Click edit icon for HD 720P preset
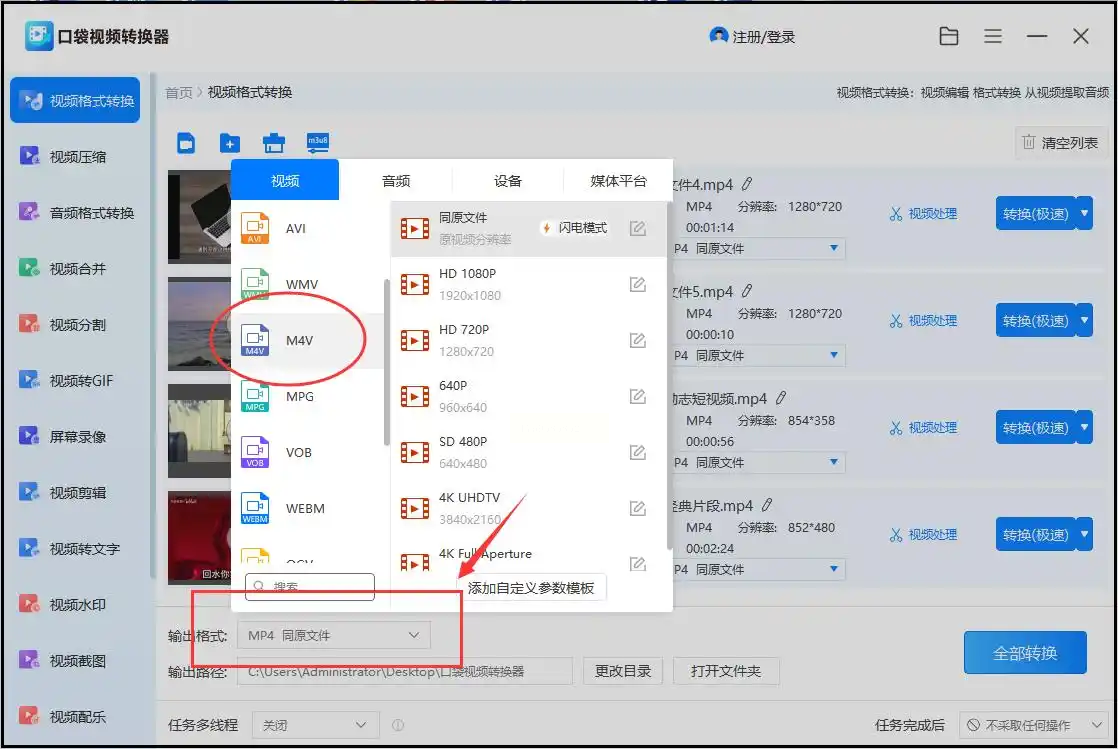 click(x=637, y=341)
